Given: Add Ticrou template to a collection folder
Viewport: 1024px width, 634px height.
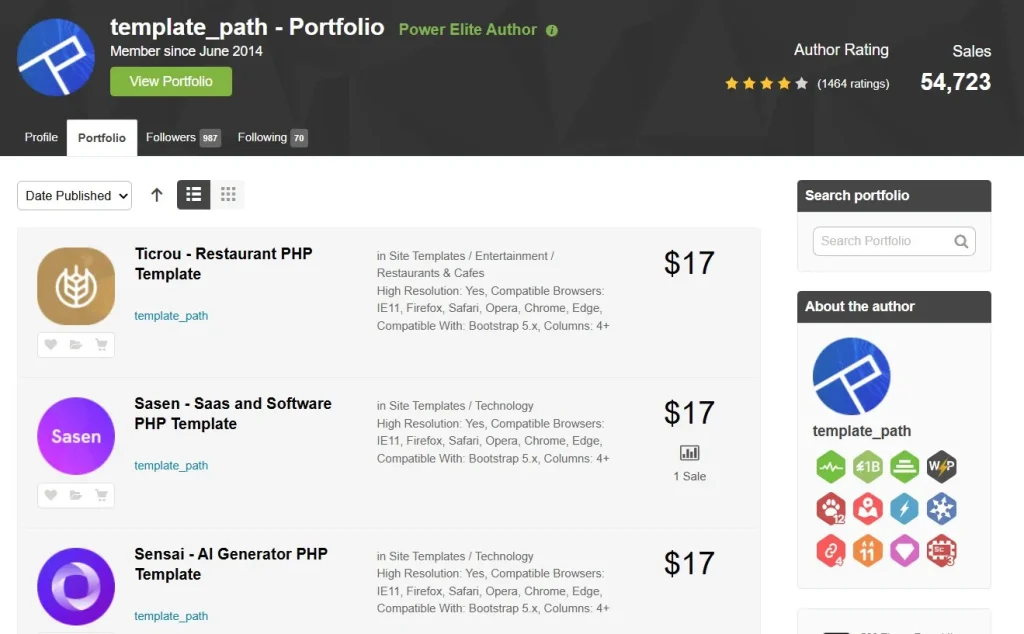Looking at the screenshot, I should pyautogui.click(x=76, y=345).
